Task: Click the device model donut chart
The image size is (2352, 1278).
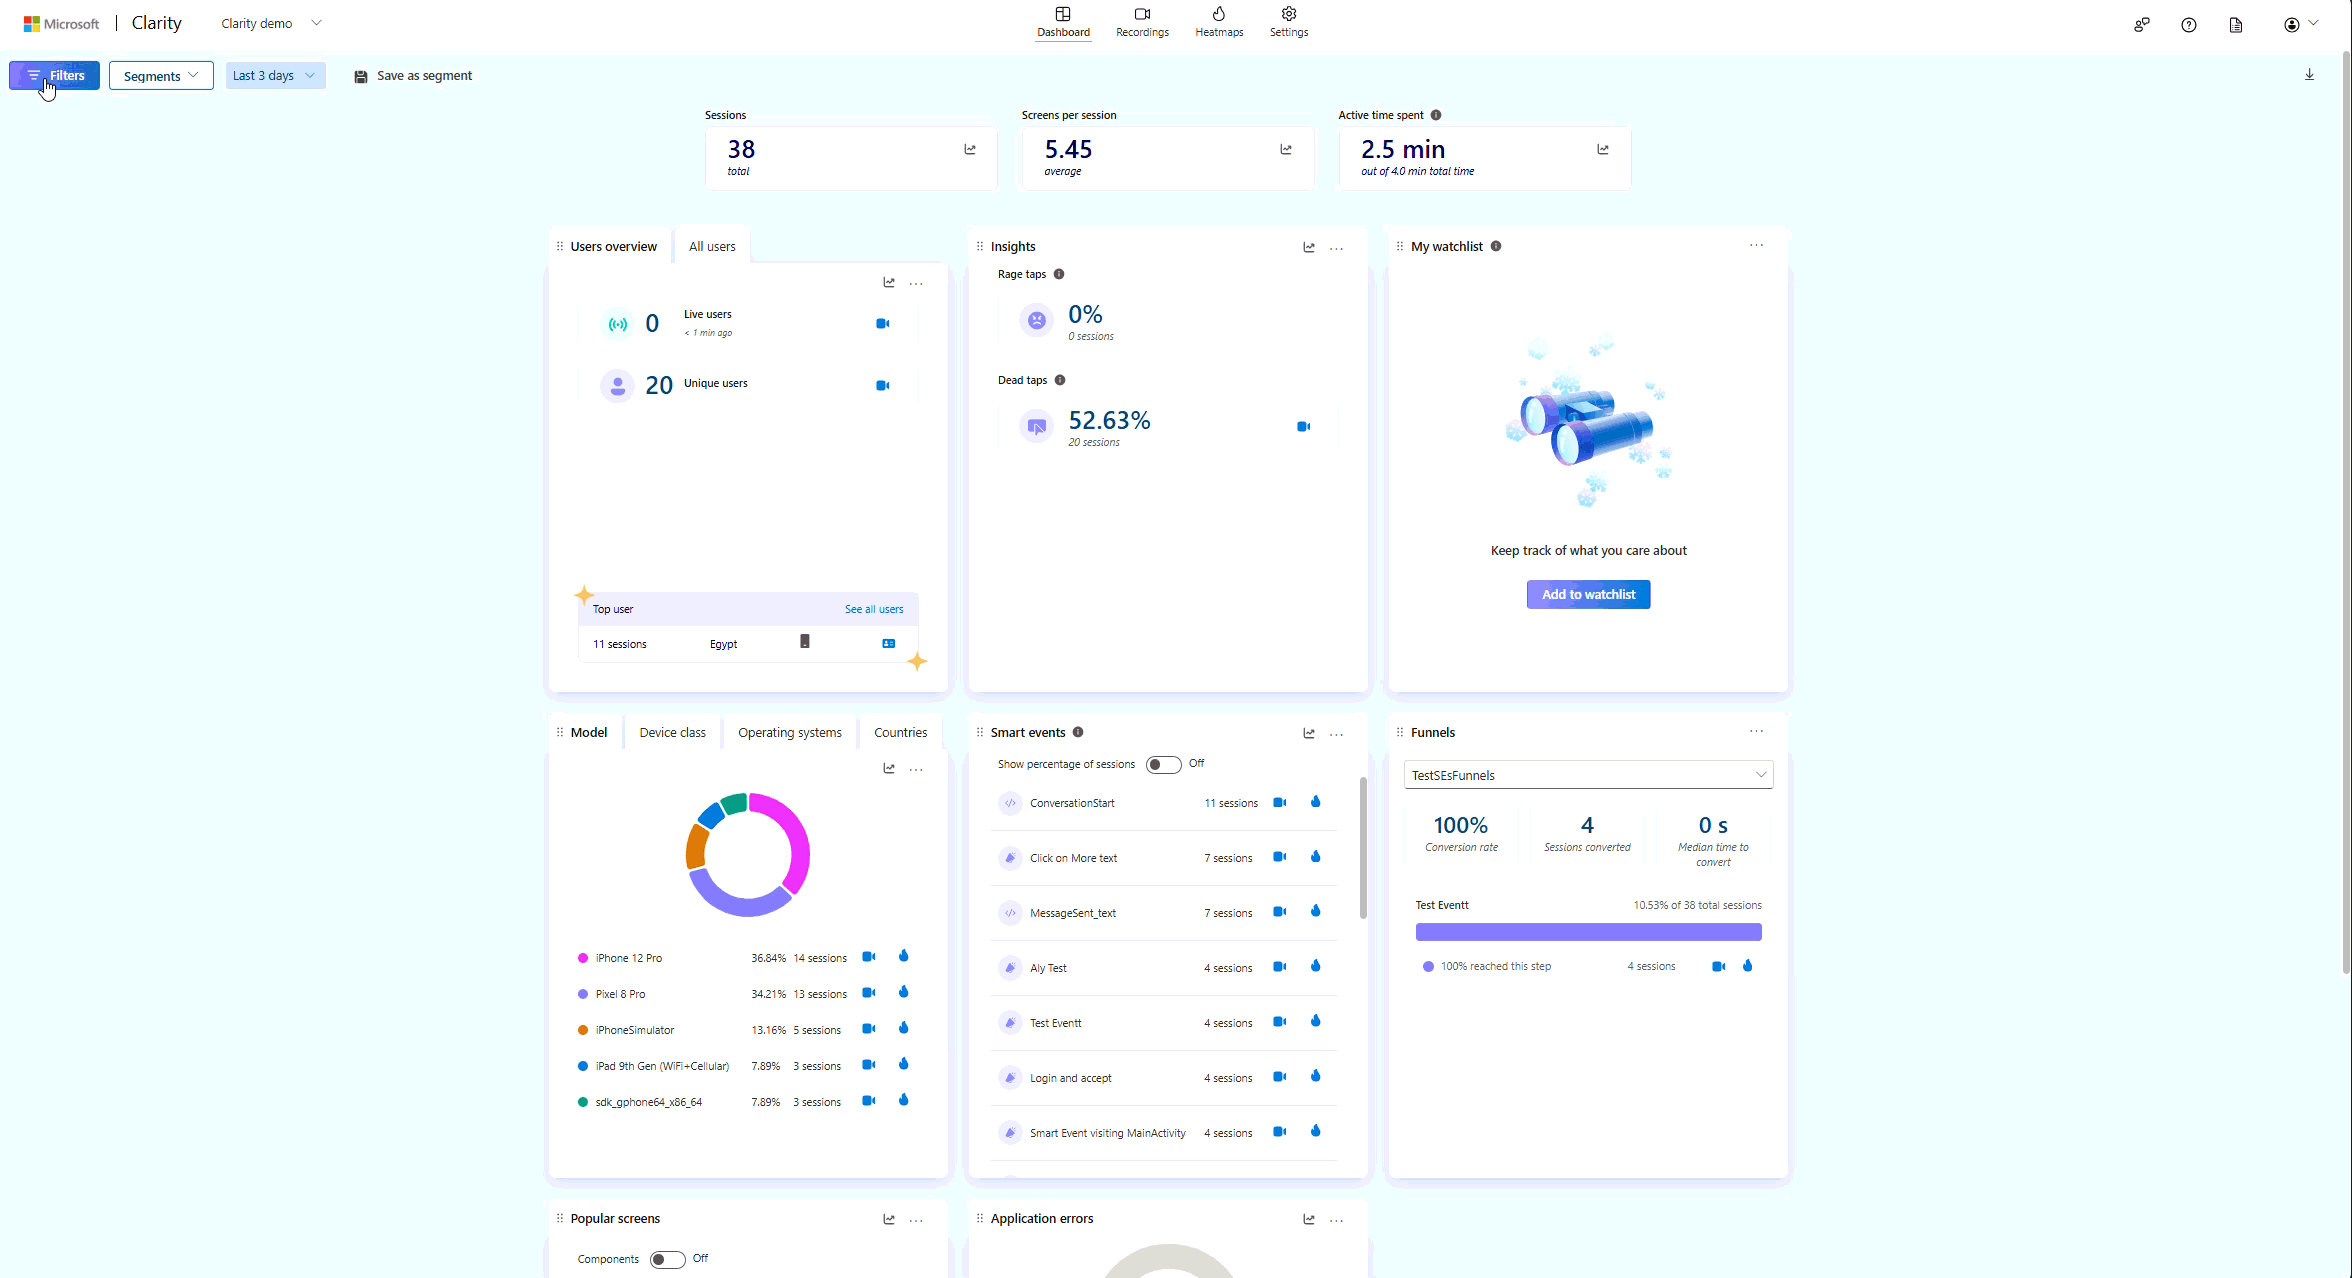Action: [748, 854]
